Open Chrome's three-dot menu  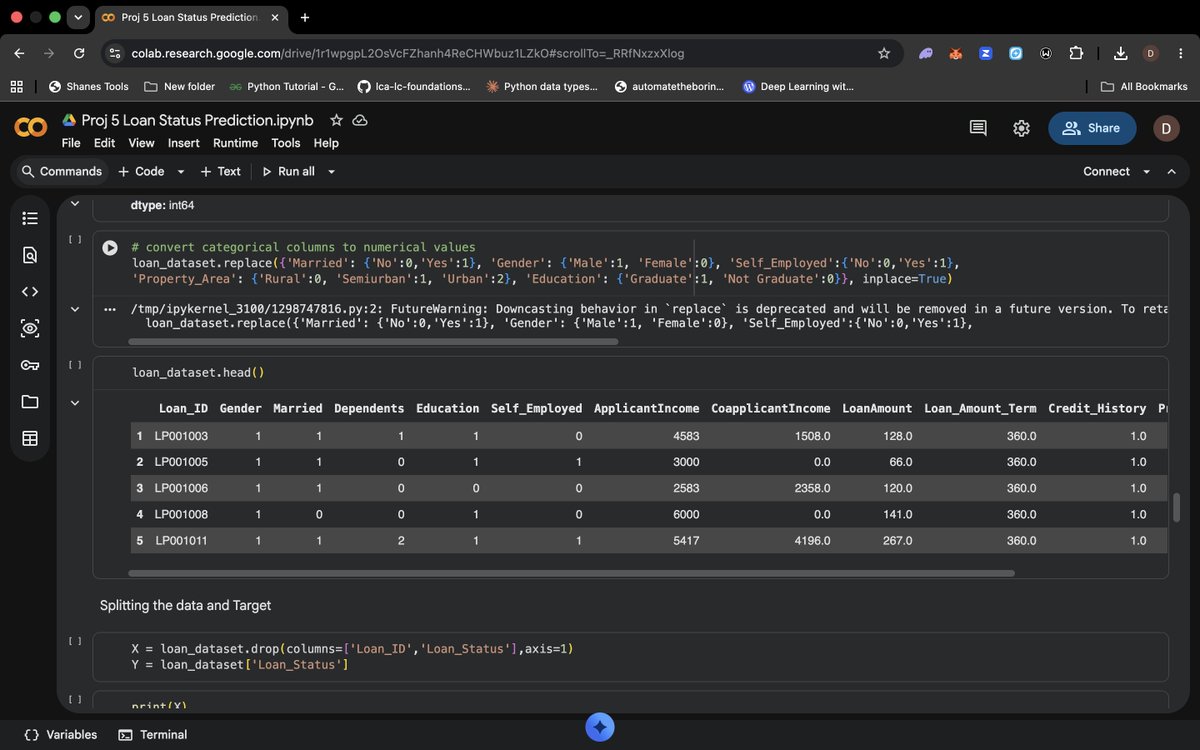click(x=1181, y=53)
